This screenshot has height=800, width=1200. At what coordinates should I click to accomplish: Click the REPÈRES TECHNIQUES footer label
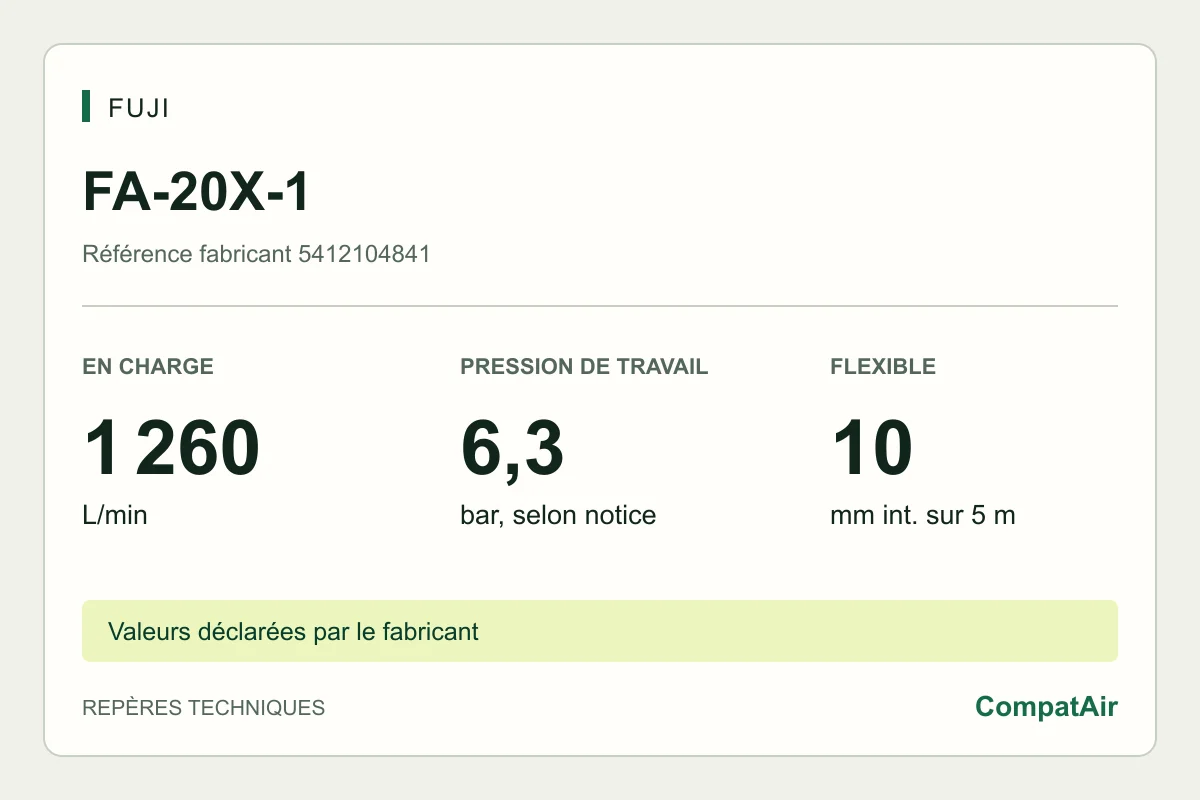[x=203, y=708]
